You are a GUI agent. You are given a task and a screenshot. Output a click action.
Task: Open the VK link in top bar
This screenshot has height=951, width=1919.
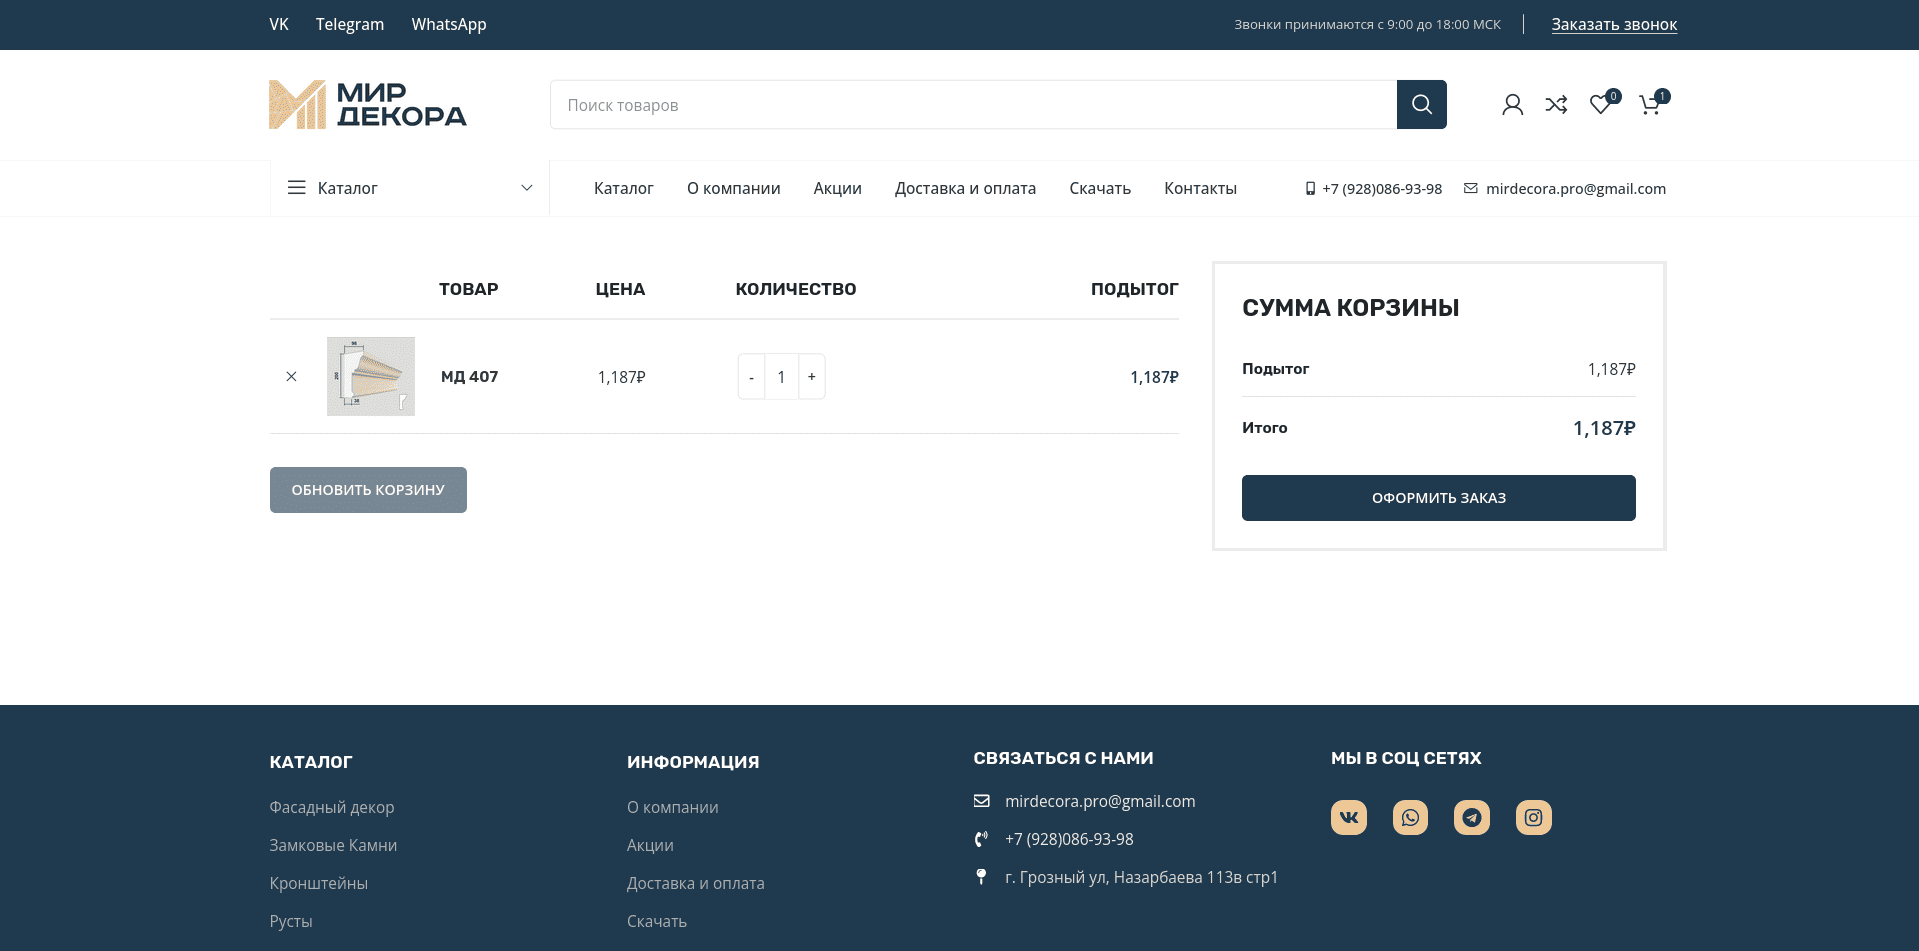(279, 25)
